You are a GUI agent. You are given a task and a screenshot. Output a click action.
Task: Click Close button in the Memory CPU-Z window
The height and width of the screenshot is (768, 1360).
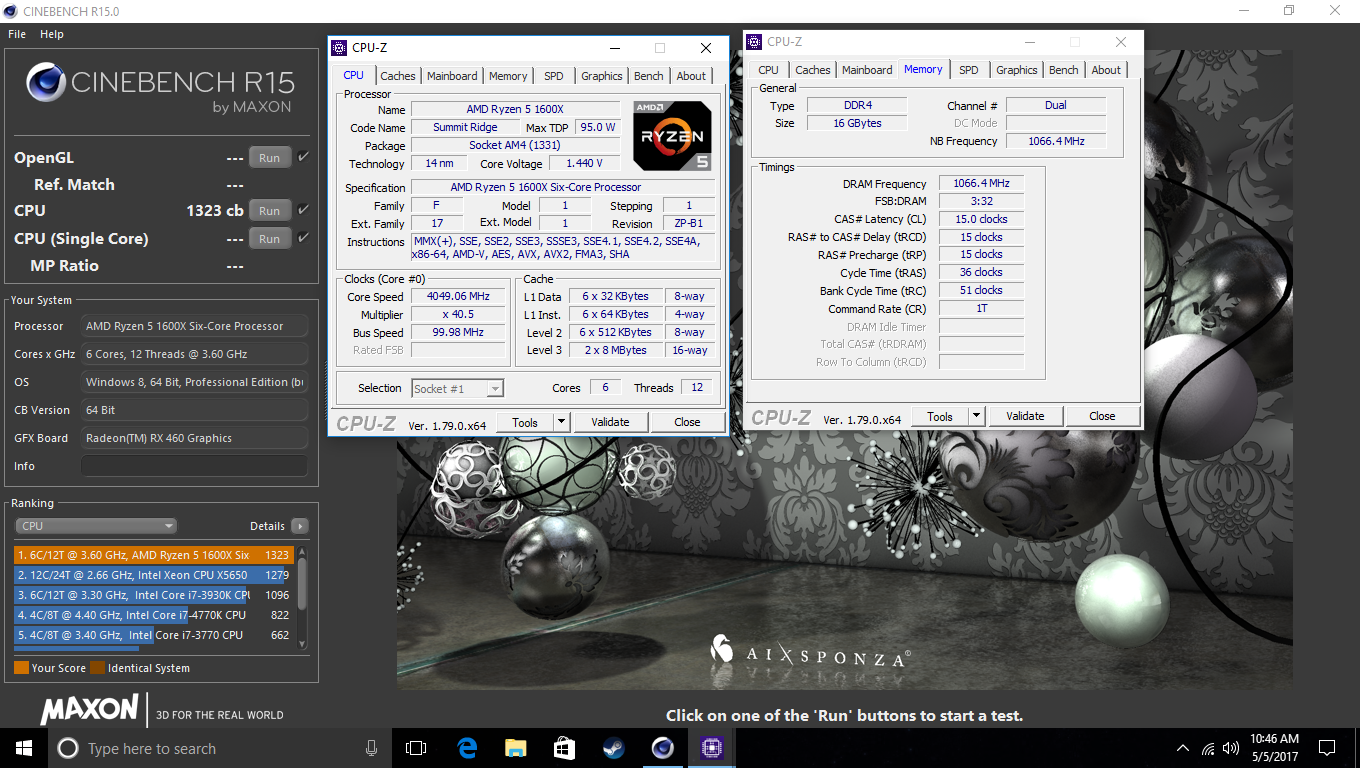pos(1102,417)
